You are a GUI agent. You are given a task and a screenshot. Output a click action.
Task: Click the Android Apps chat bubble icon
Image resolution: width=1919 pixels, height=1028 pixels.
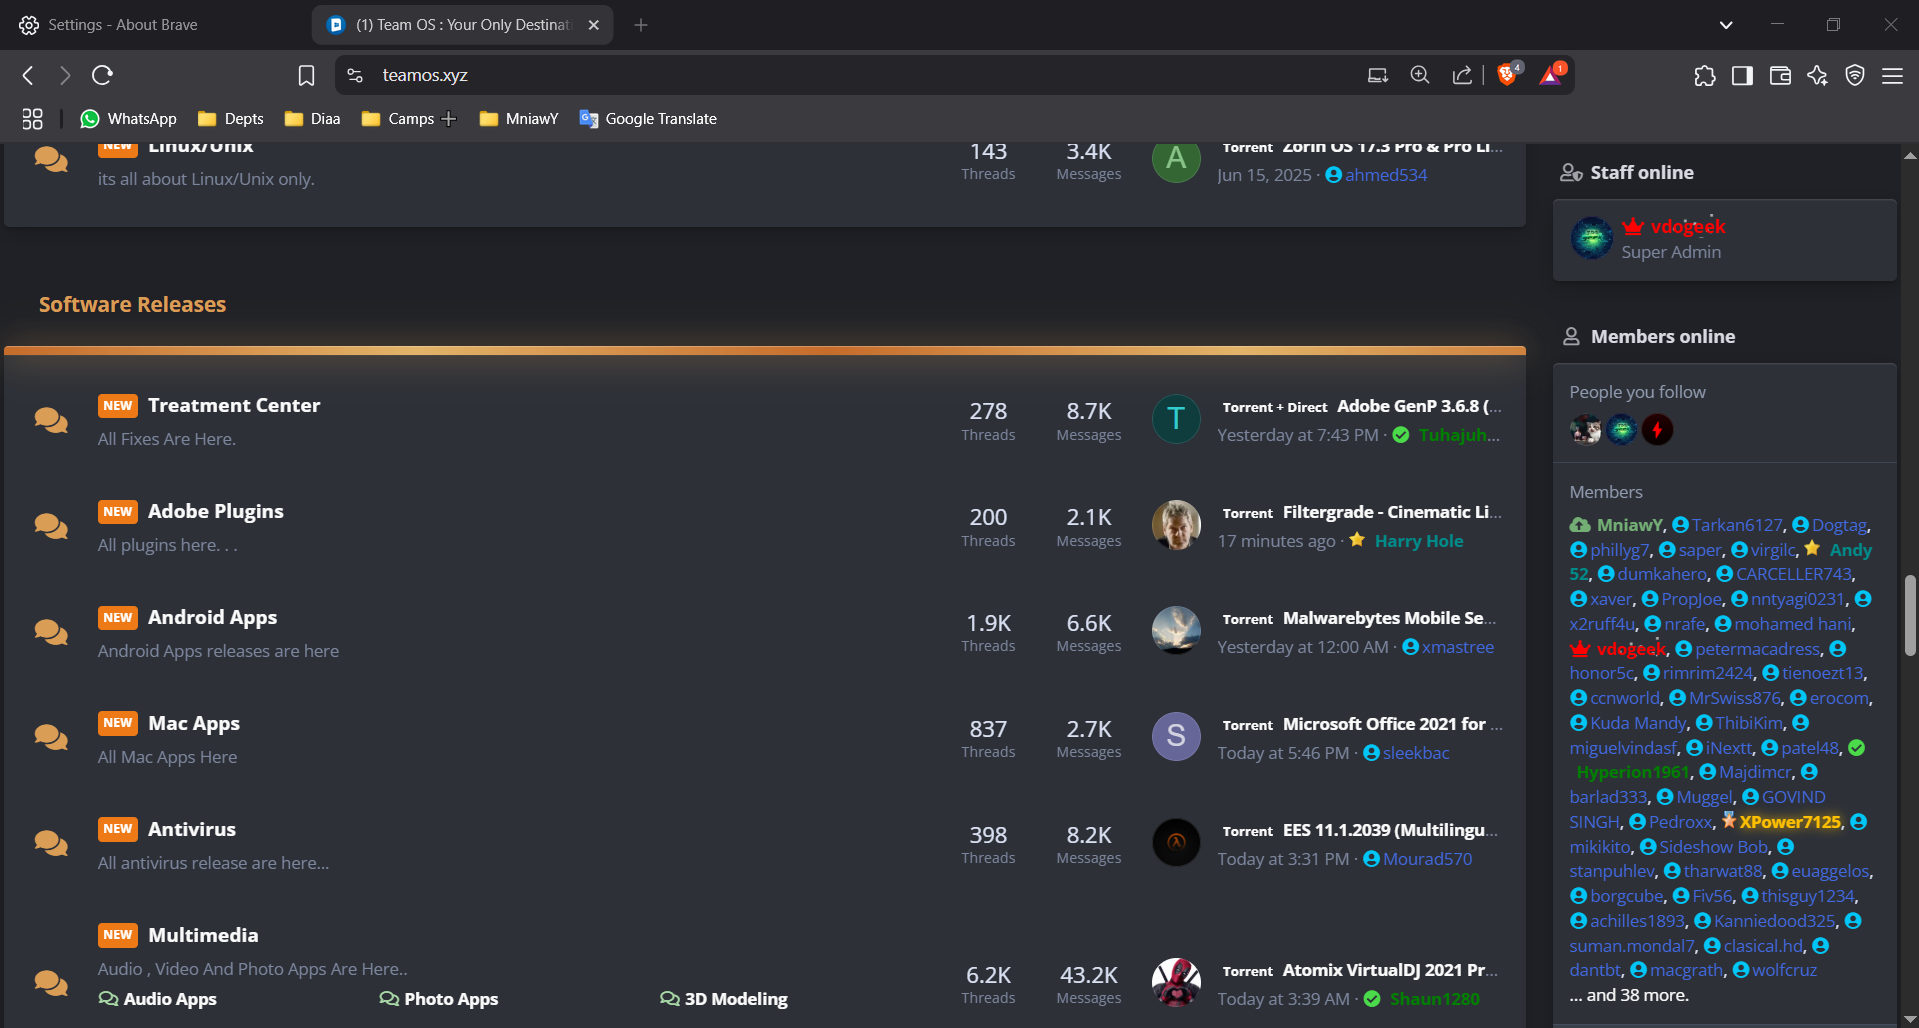tap(51, 633)
